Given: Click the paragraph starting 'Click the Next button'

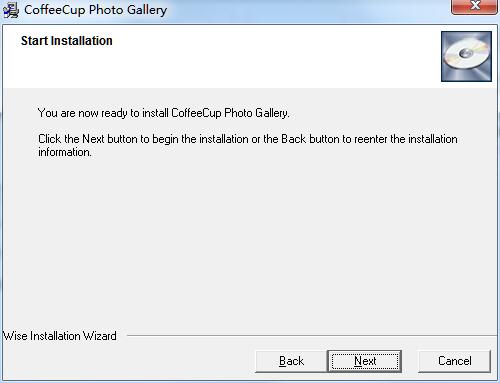Looking at the screenshot, I should click(248, 145).
